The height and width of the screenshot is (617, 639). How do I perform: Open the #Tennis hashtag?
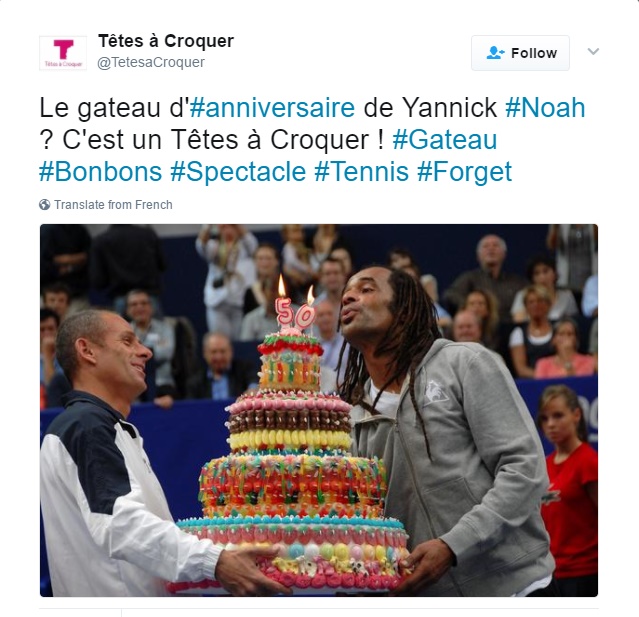[361, 172]
